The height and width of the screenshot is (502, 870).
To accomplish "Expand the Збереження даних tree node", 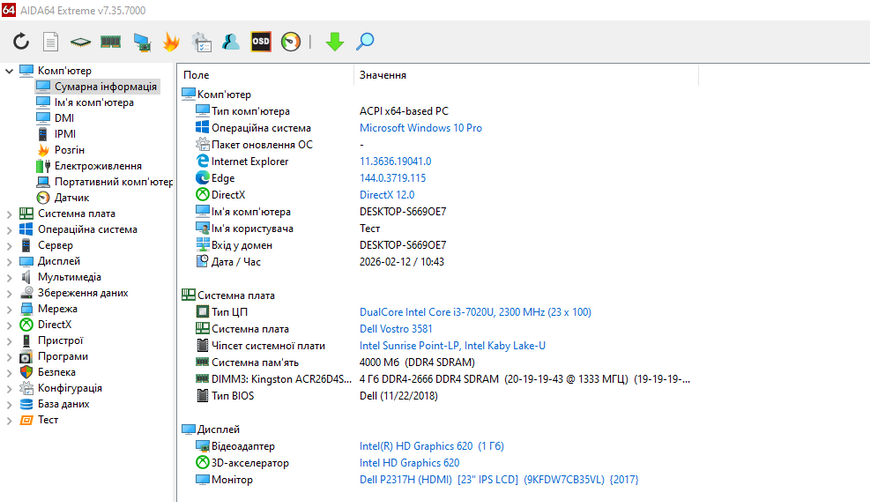I will click(9, 293).
